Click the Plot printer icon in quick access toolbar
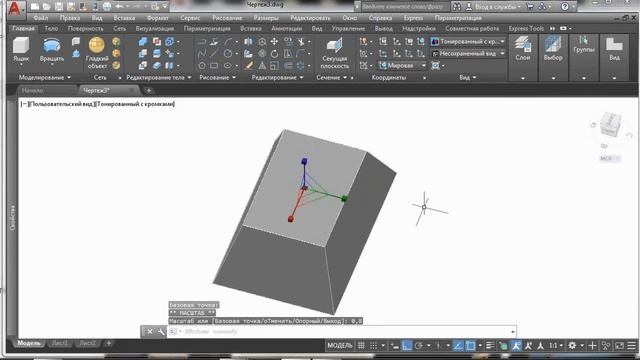The width and height of the screenshot is (640, 360). (x=107, y=7)
